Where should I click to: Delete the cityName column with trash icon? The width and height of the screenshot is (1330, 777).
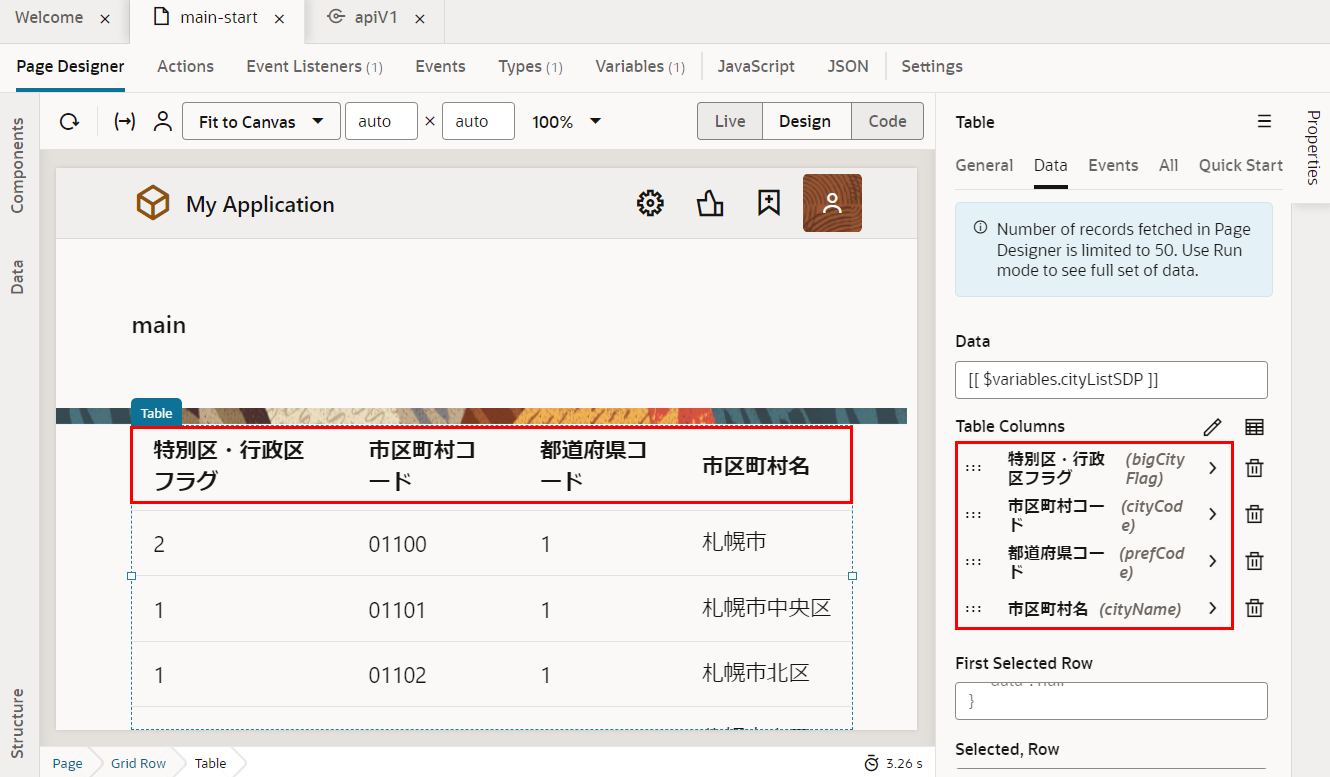tap(1254, 608)
